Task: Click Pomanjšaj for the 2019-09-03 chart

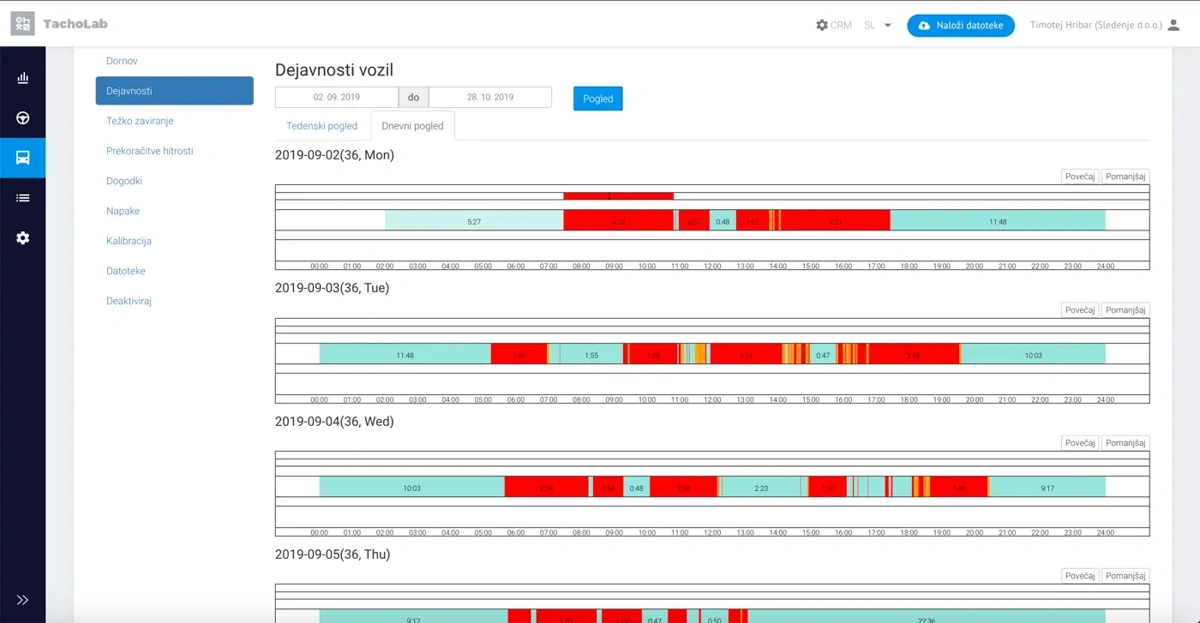Action: (1126, 310)
